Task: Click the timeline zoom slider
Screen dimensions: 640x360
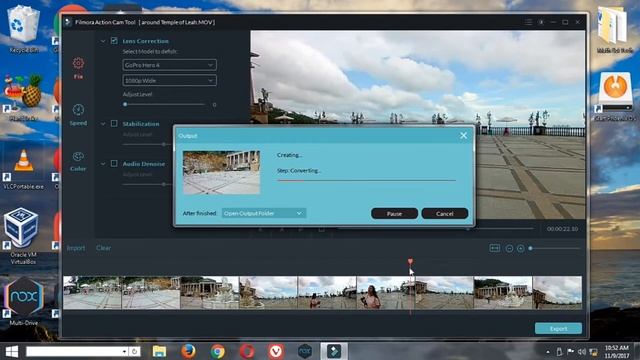Action: [554, 248]
